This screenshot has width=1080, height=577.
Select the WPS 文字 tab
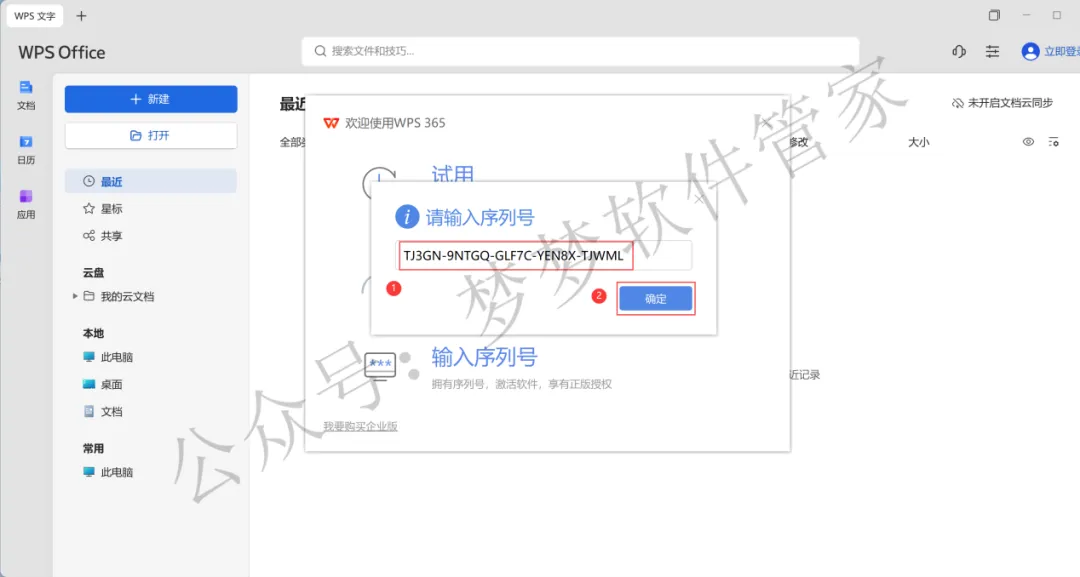[35, 16]
